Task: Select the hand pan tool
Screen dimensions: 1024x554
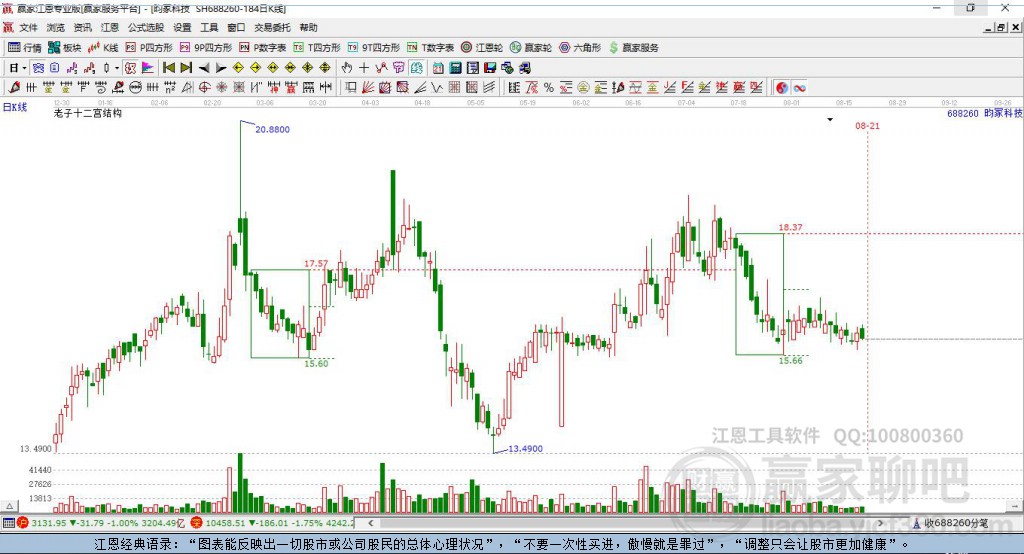Action: [347, 68]
